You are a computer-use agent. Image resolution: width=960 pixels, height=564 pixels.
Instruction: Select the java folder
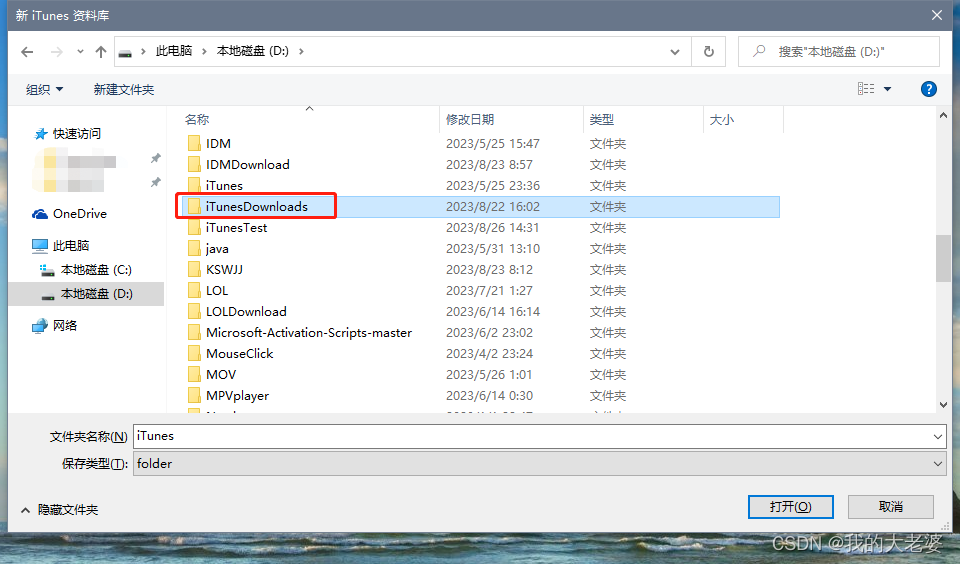pyautogui.click(x=217, y=249)
